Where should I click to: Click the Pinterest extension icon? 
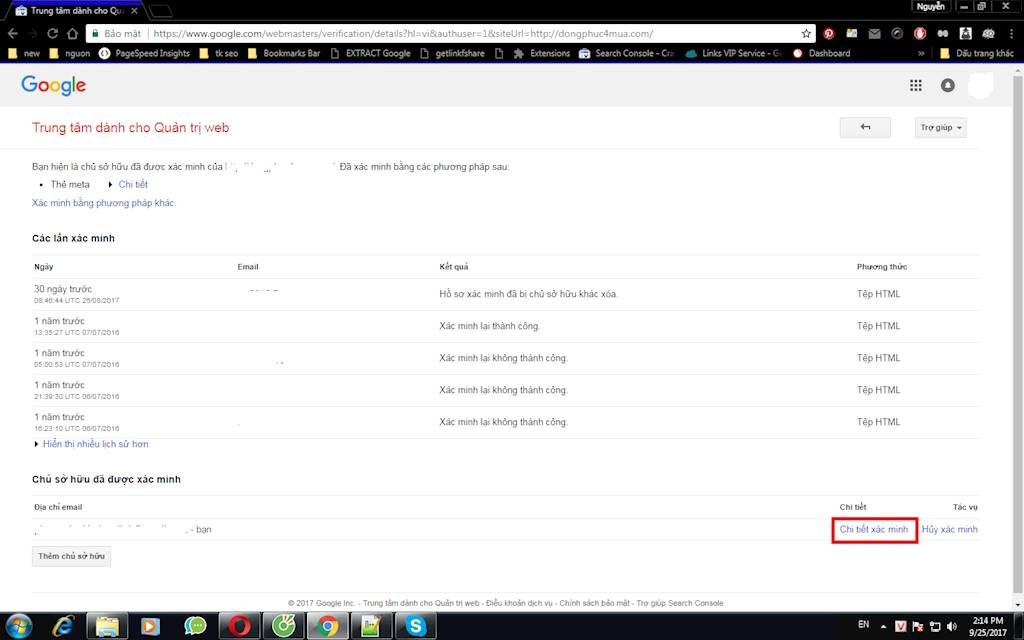click(829, 33)
